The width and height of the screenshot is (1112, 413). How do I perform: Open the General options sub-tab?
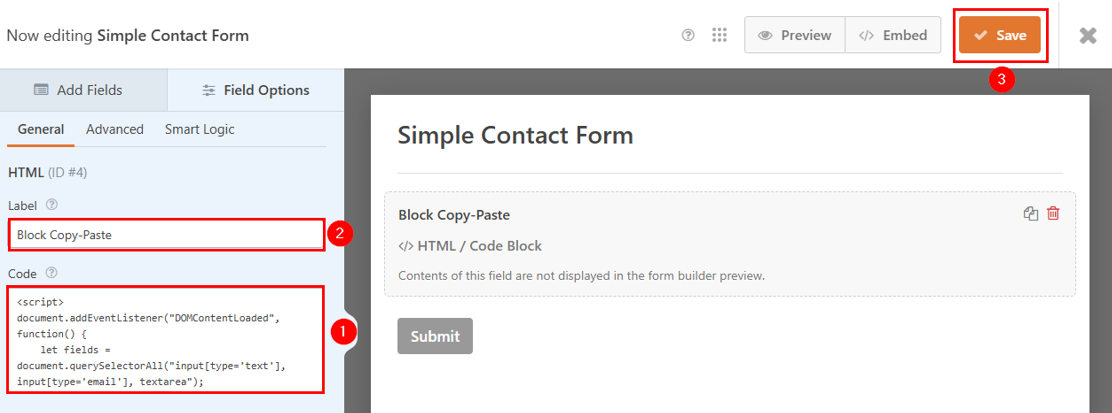pos(41,129)
